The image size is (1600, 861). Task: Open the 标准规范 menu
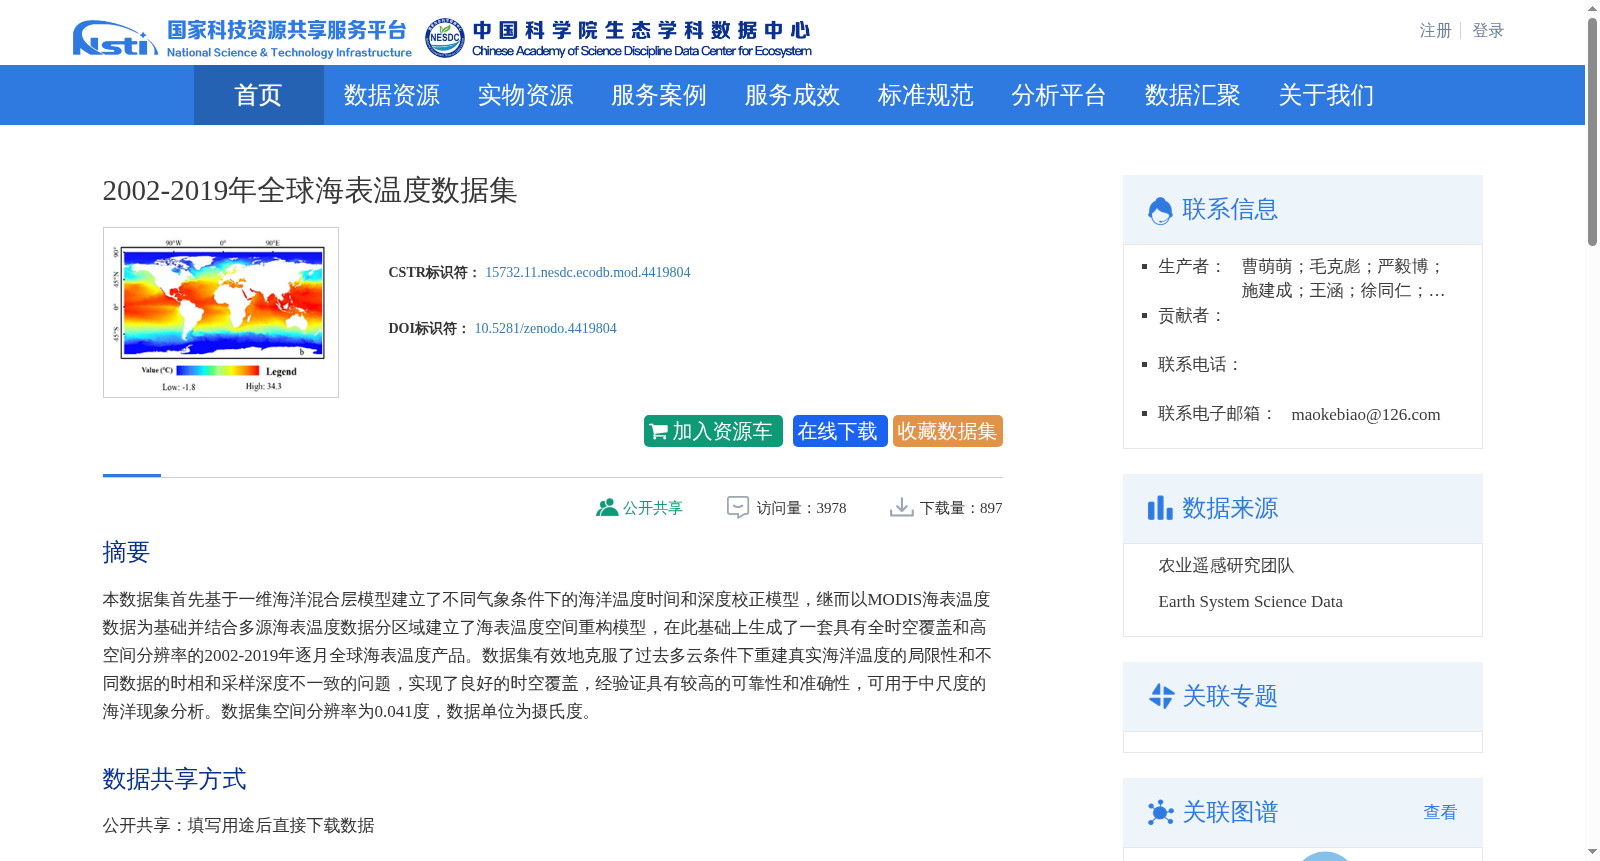[x=926, y=95]
